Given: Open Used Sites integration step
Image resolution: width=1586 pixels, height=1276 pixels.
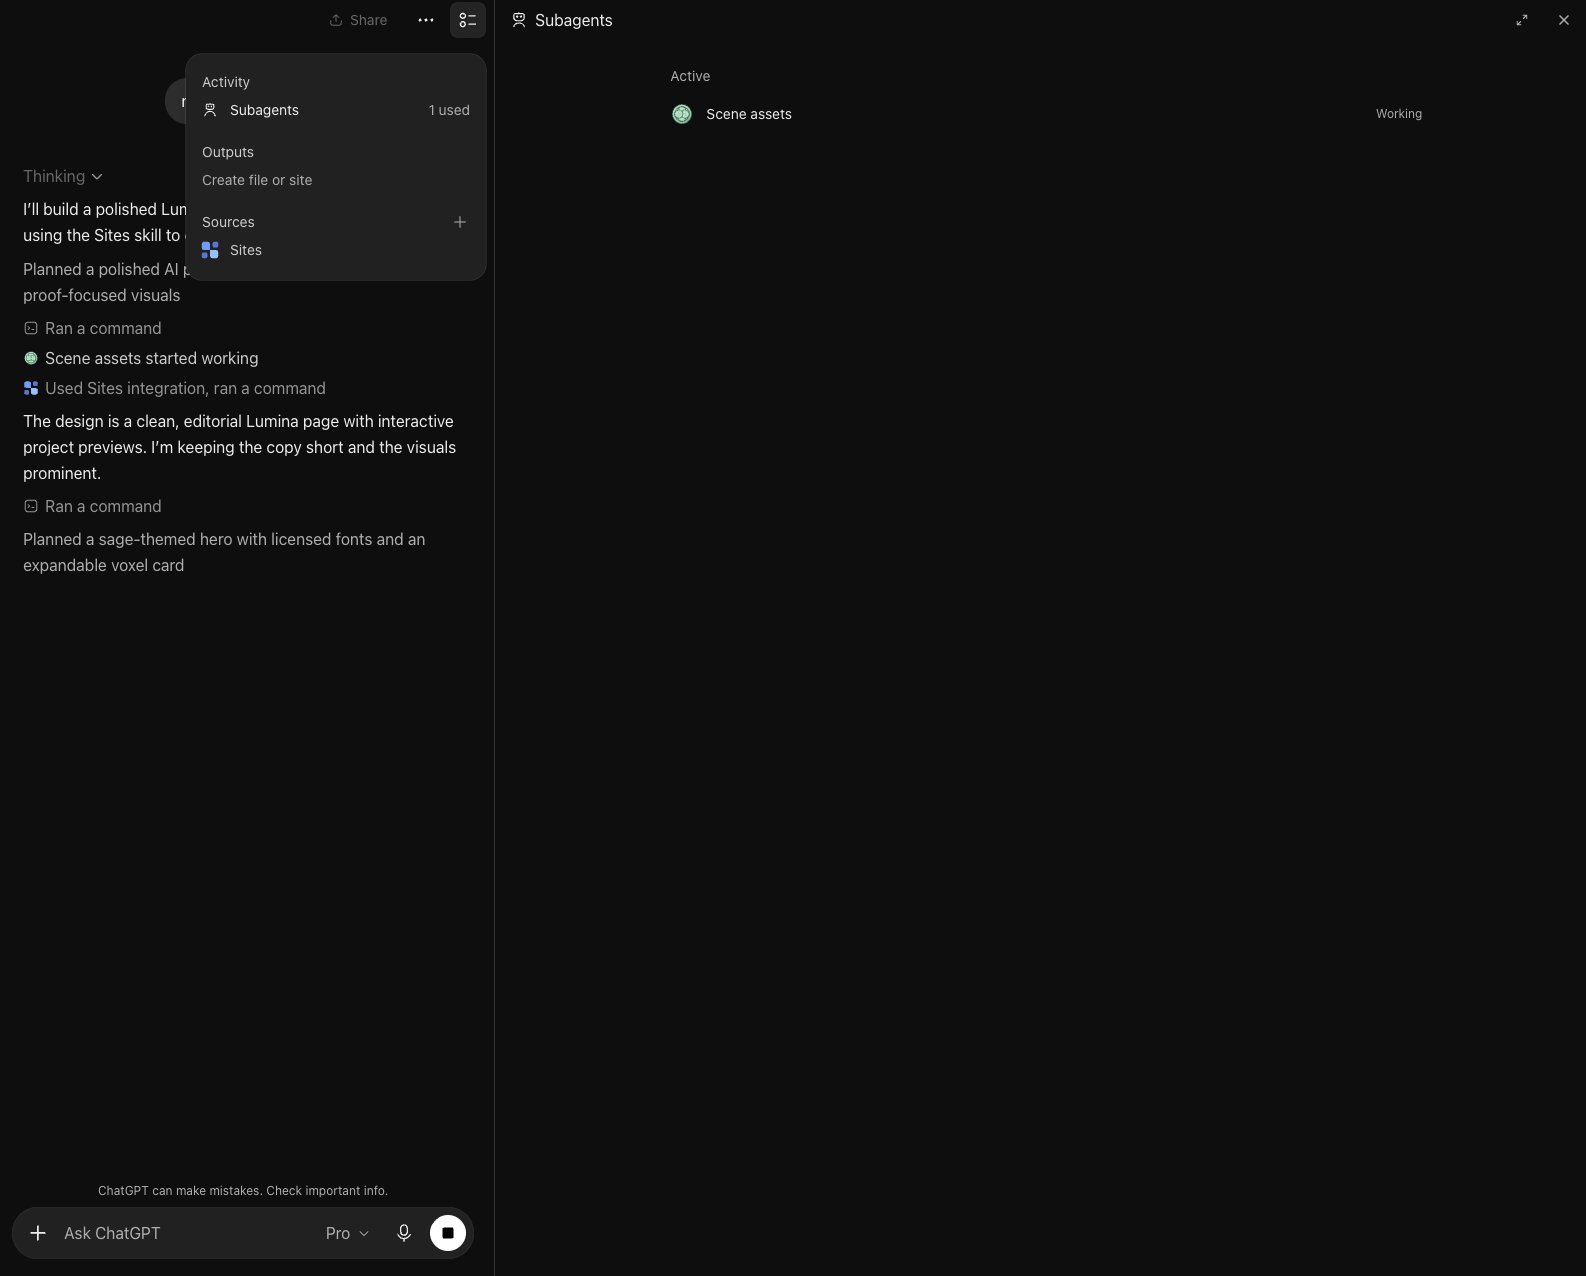Looking at the screenshot, I should pyautogui.click(x=175, y=388).
